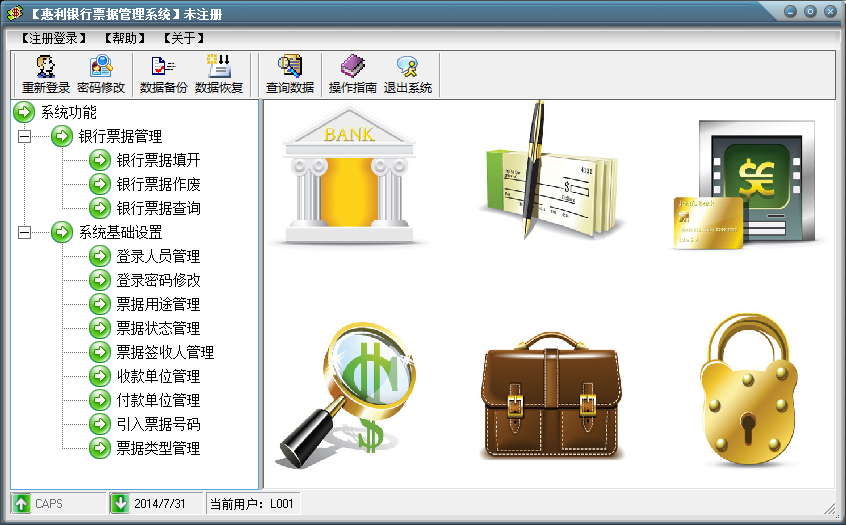Click green arrow icon beside 登录人员管理
This screenshot has height=525, width=846.
(100, 256)
